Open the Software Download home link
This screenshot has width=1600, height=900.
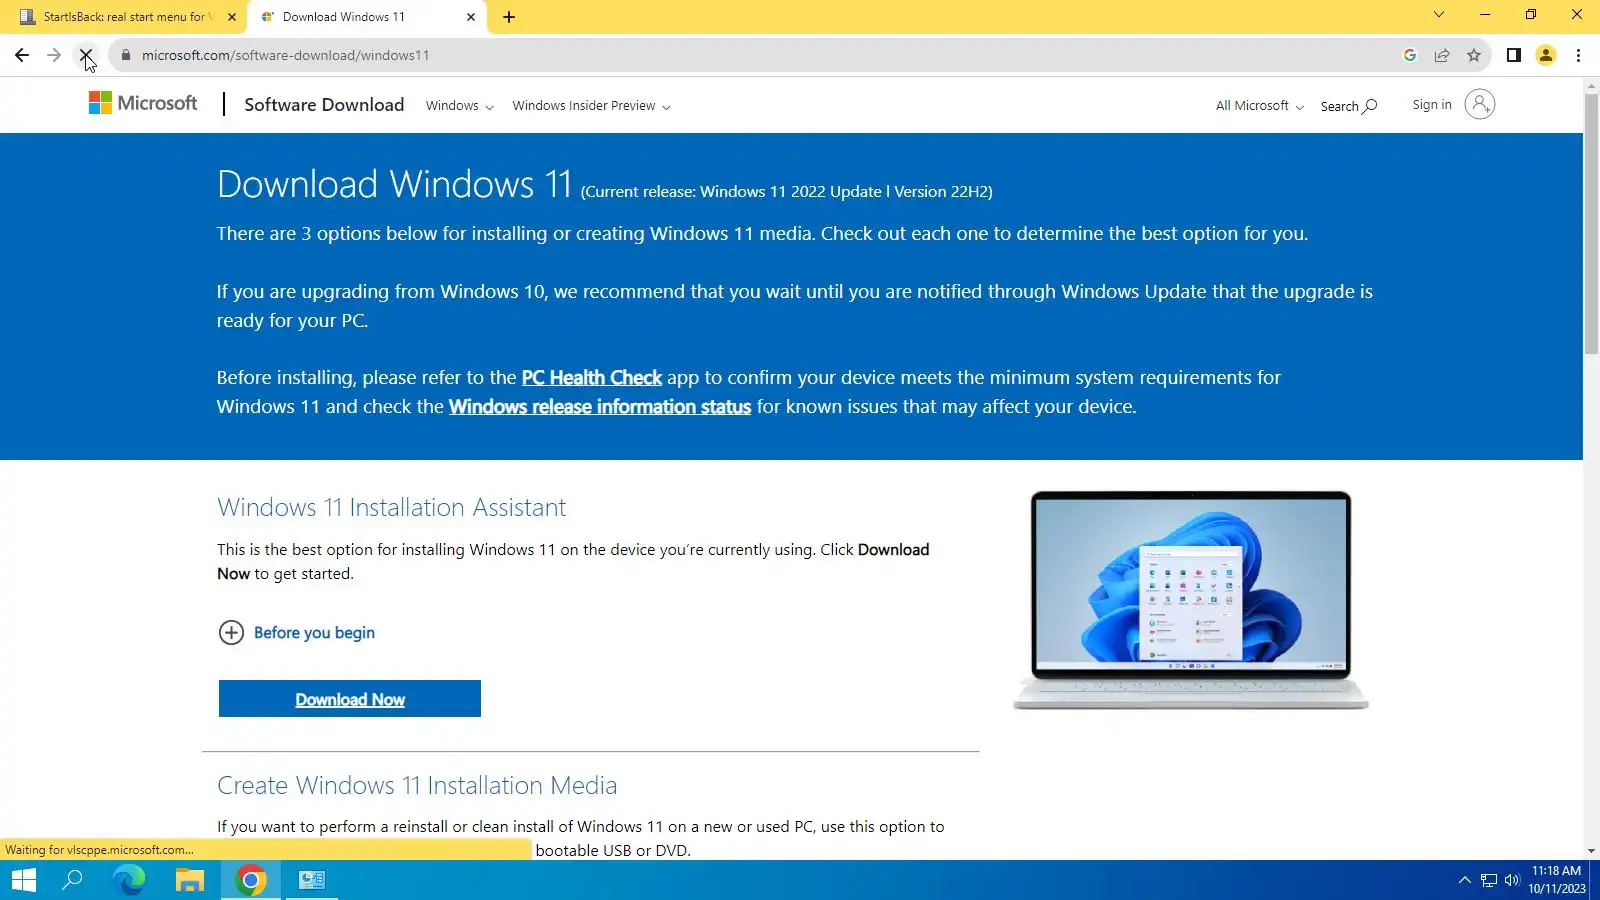tap(324, 105)
